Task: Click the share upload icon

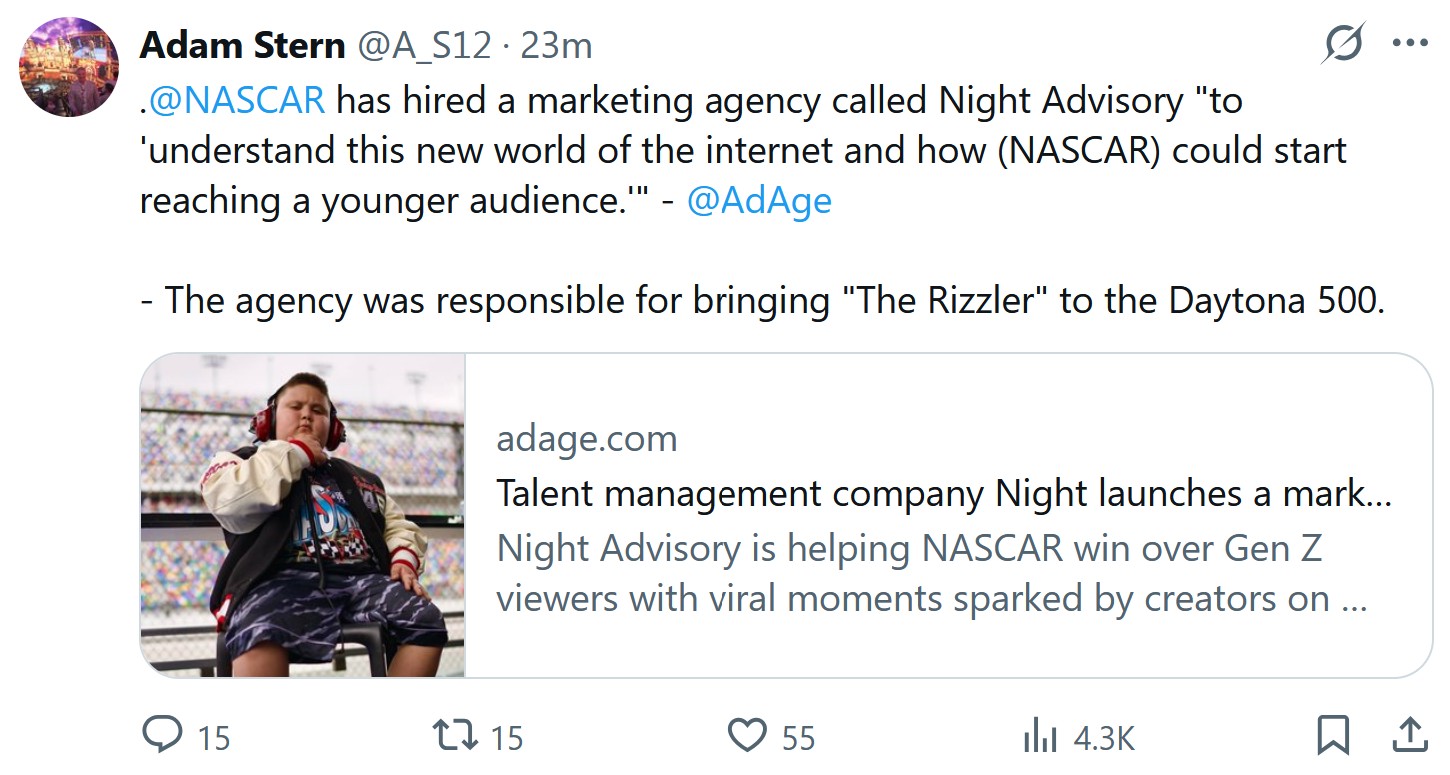Action: [x=1409, y=735]
